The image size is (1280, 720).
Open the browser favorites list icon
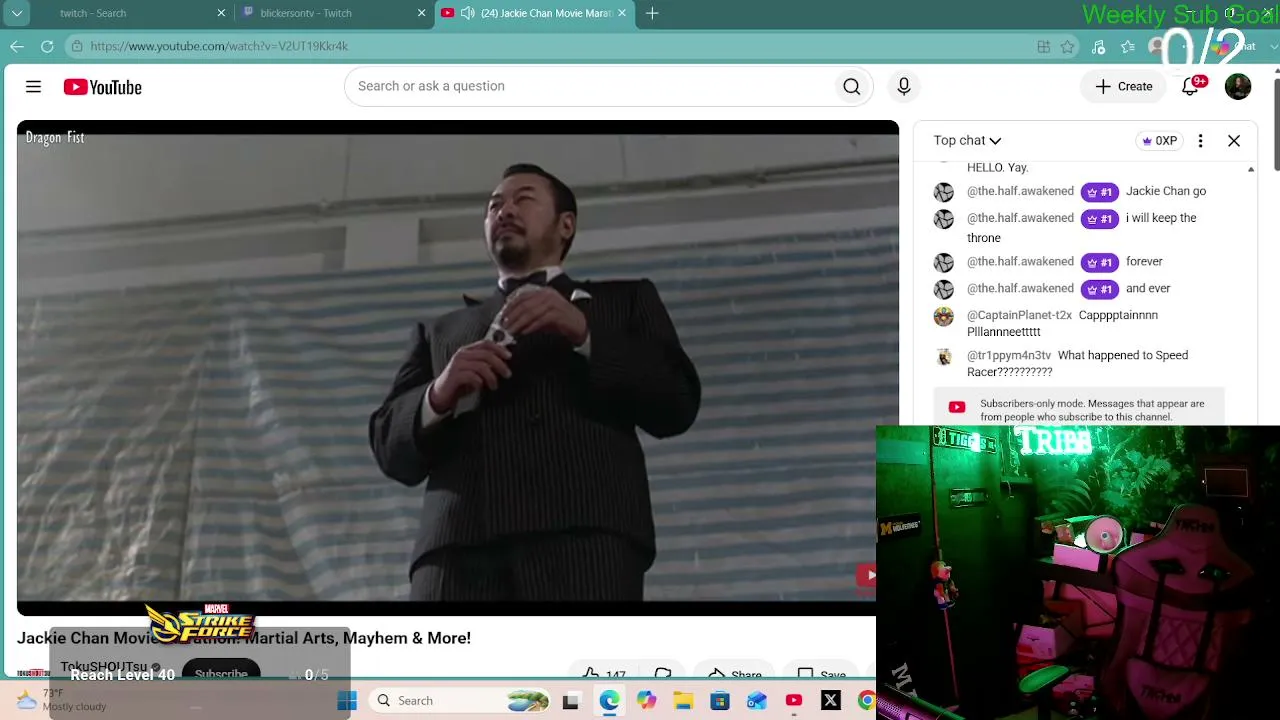[x=1128, y=46]
